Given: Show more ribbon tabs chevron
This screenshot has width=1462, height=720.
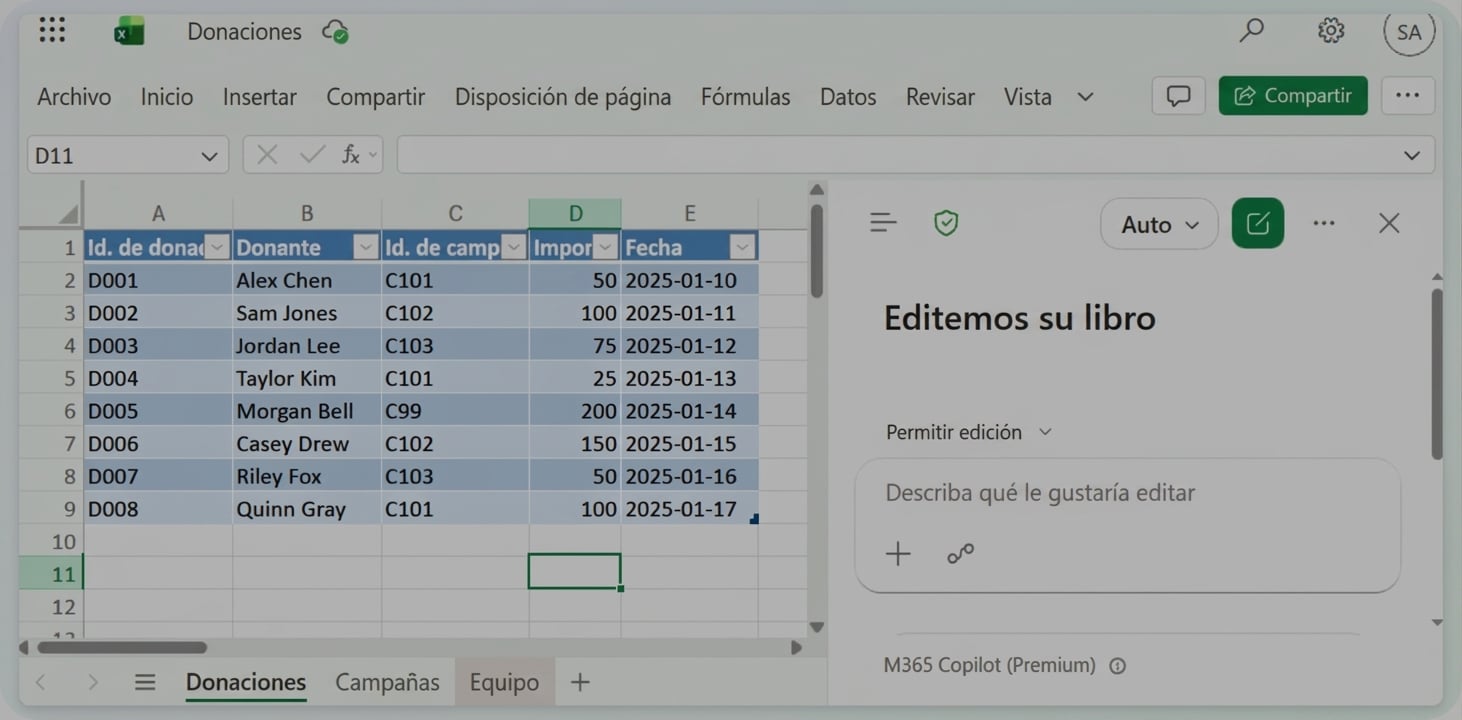Looking at the screenshot, I should pos(1085,97).
